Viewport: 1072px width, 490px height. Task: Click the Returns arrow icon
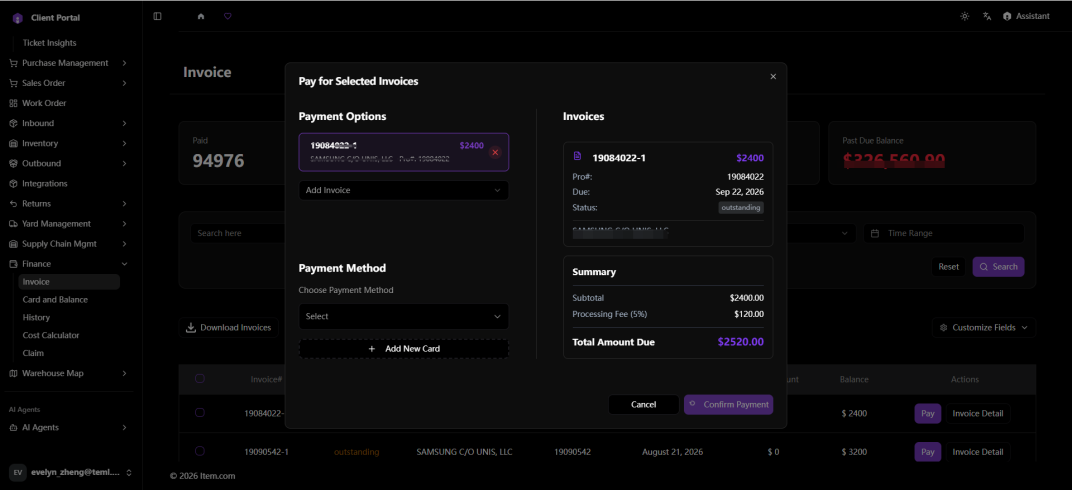[14, 204]
